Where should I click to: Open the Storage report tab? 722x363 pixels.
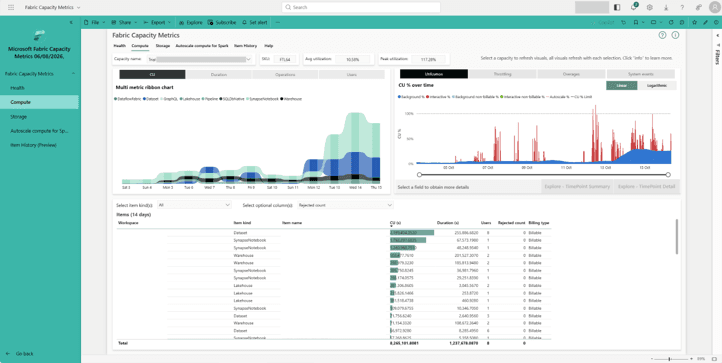[x=163, y=46]
